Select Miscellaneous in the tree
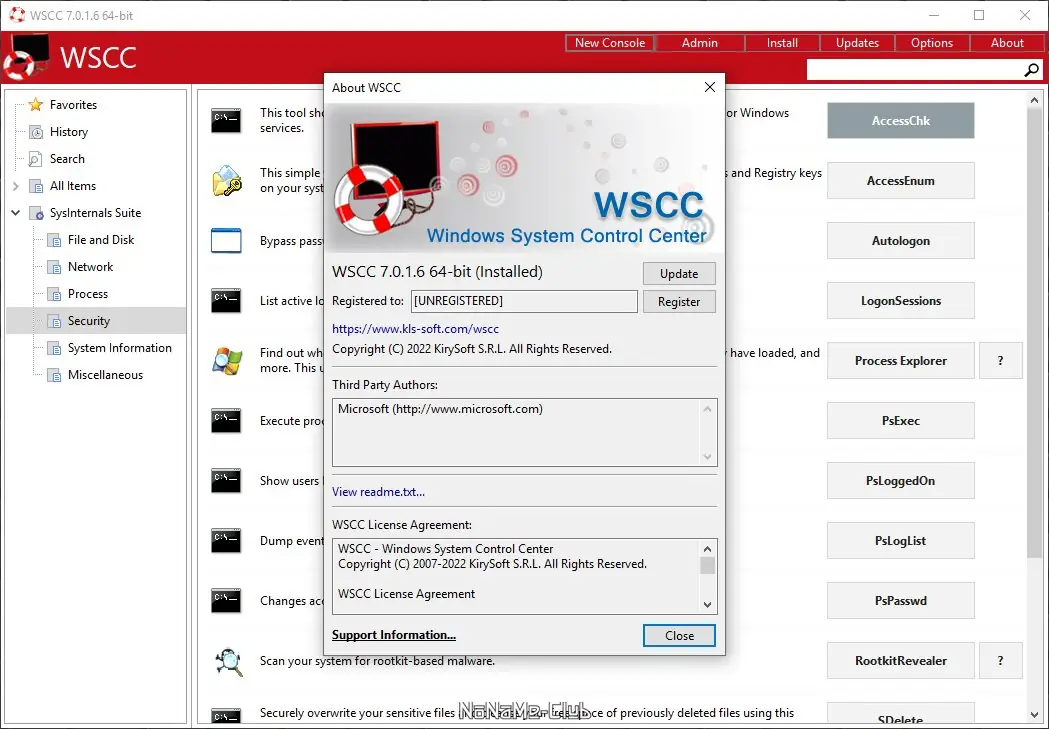The height and width of the screenshot is (729, 1049). point(105,375)
